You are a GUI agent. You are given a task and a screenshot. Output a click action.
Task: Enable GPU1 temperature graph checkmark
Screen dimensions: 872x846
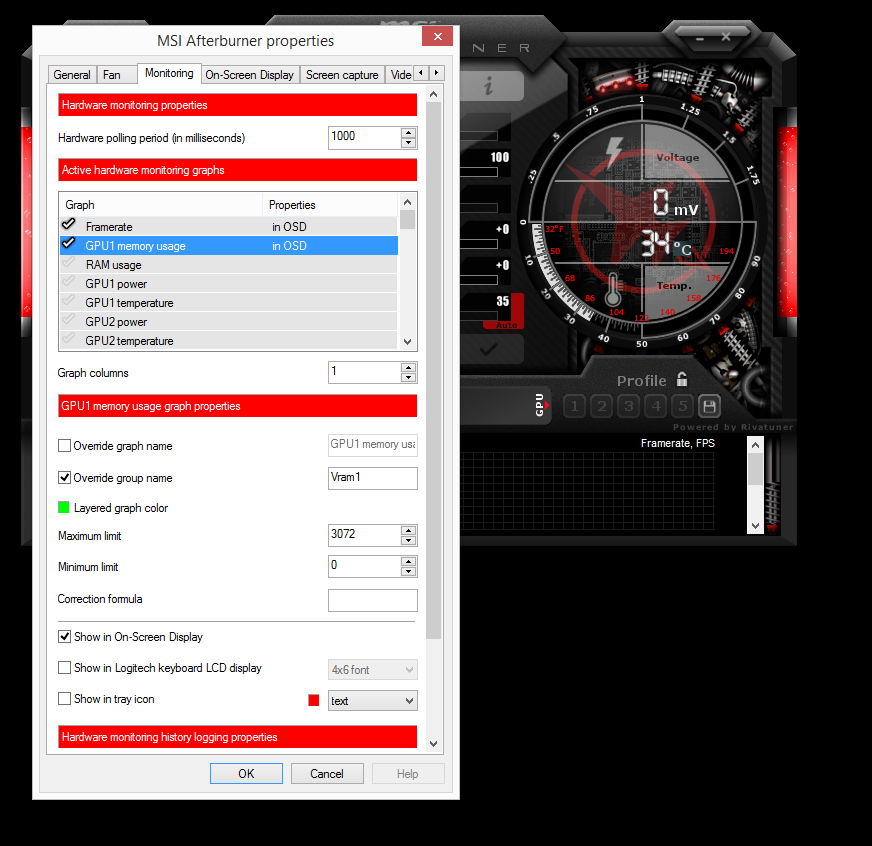point(68,300)
